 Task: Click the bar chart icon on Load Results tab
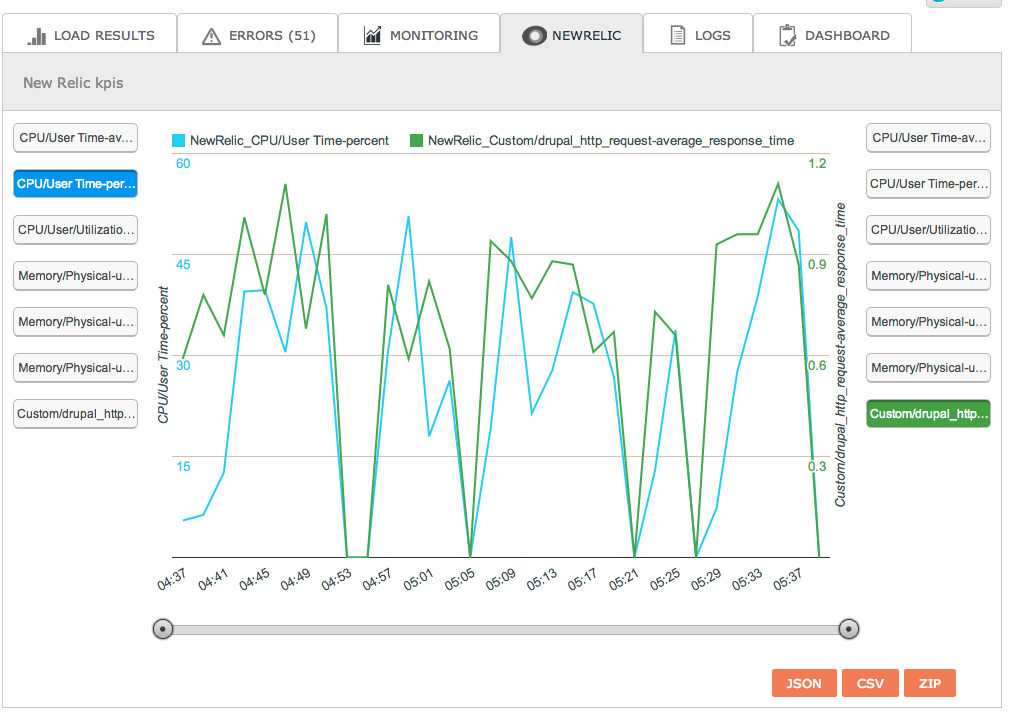(x=37, y=36)
